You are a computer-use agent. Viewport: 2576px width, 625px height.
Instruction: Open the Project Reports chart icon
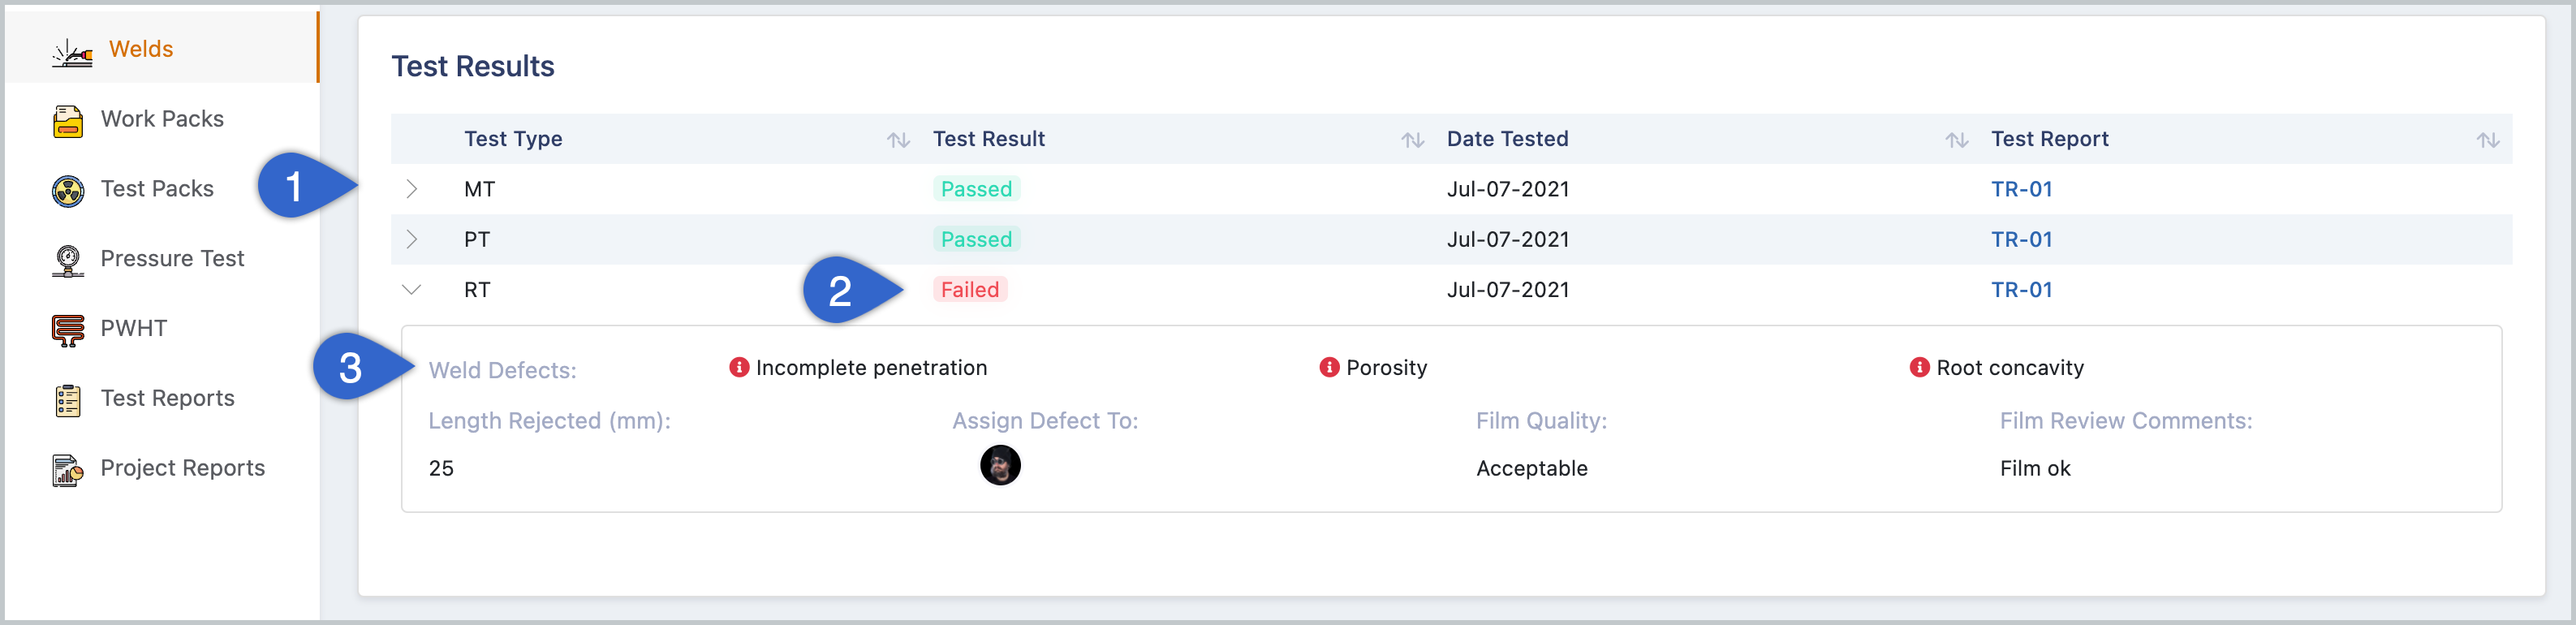(68, 469)
